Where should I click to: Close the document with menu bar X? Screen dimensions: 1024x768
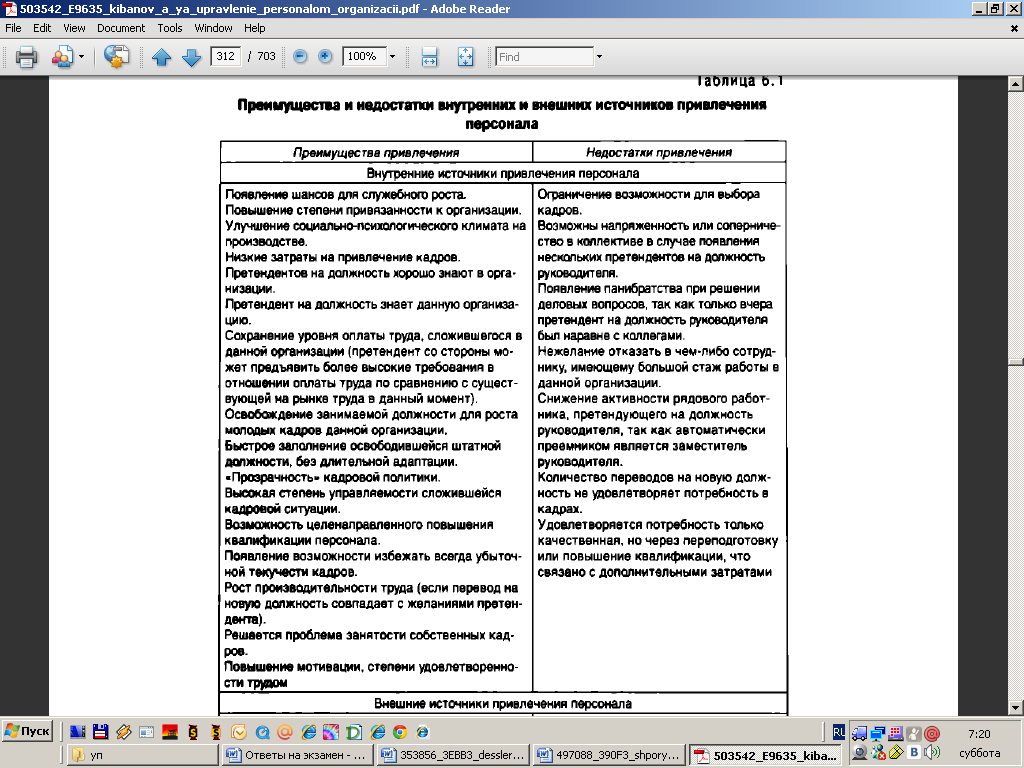point(1014,28)
